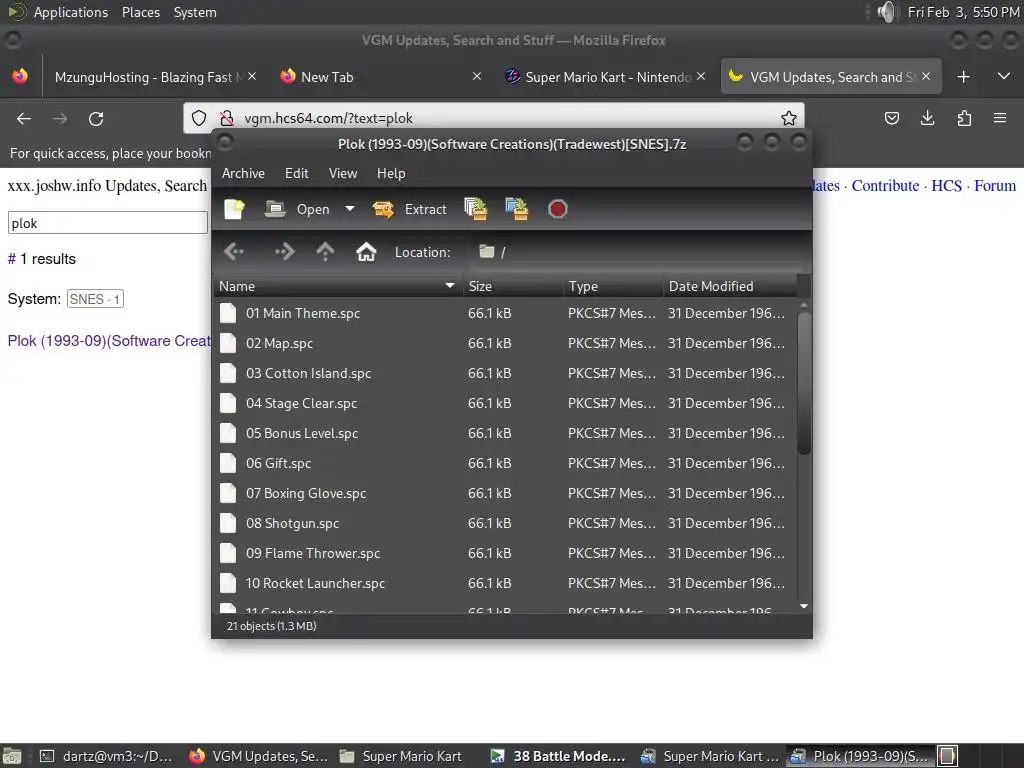This screenshot has height=768, width=1024.
Task: Click the scroll up arrow of file list
Action: (x=804, y=305)
